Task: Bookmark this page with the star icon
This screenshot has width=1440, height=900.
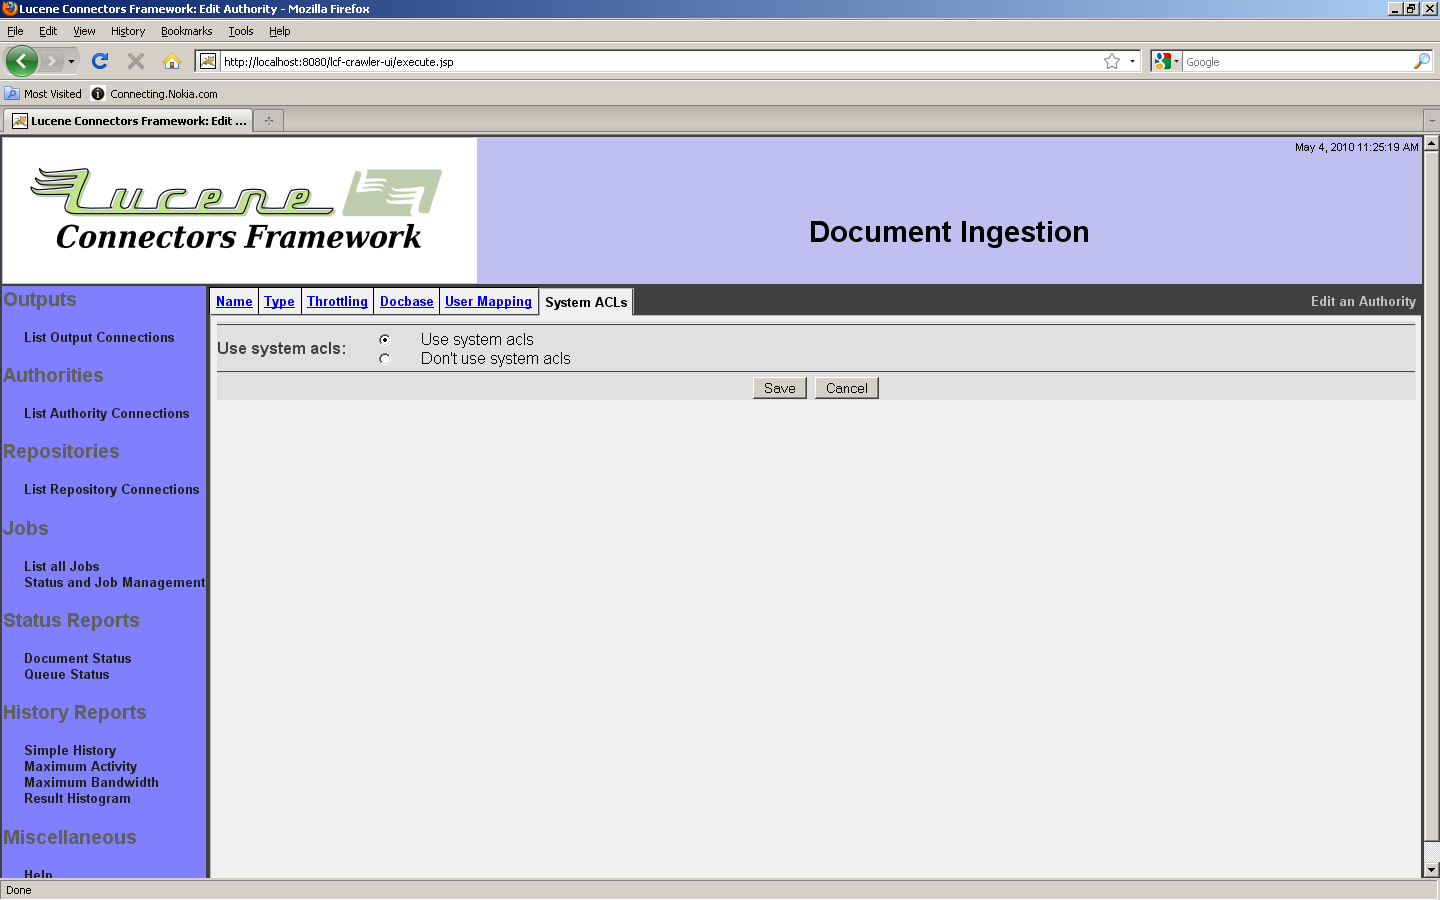Action: tap(1111, 61)
